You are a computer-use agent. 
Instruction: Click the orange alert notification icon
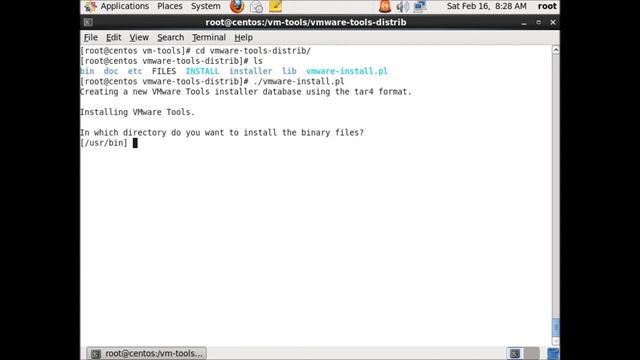[384, 6]
